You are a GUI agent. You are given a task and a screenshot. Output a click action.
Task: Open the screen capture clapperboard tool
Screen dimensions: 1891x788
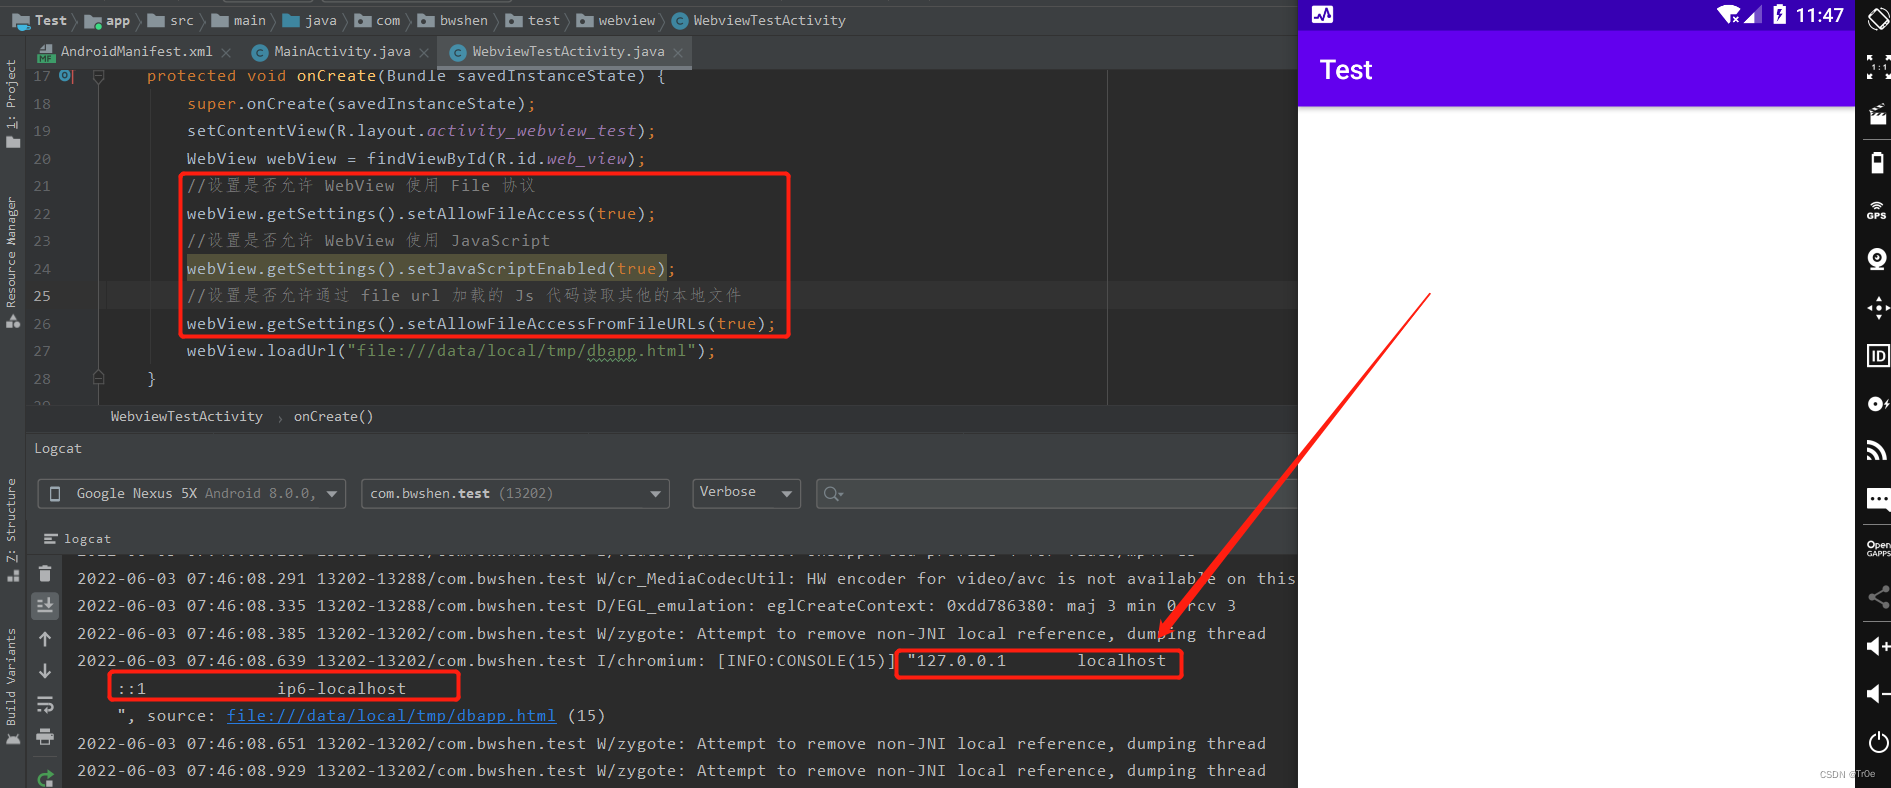[1878, 116]
